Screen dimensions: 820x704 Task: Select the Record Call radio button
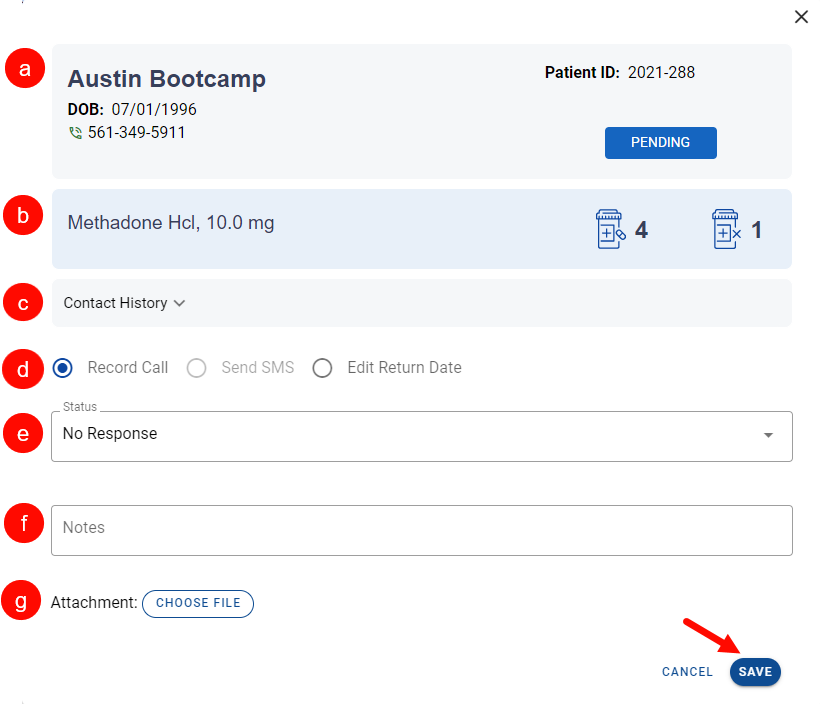coord(63,368)
